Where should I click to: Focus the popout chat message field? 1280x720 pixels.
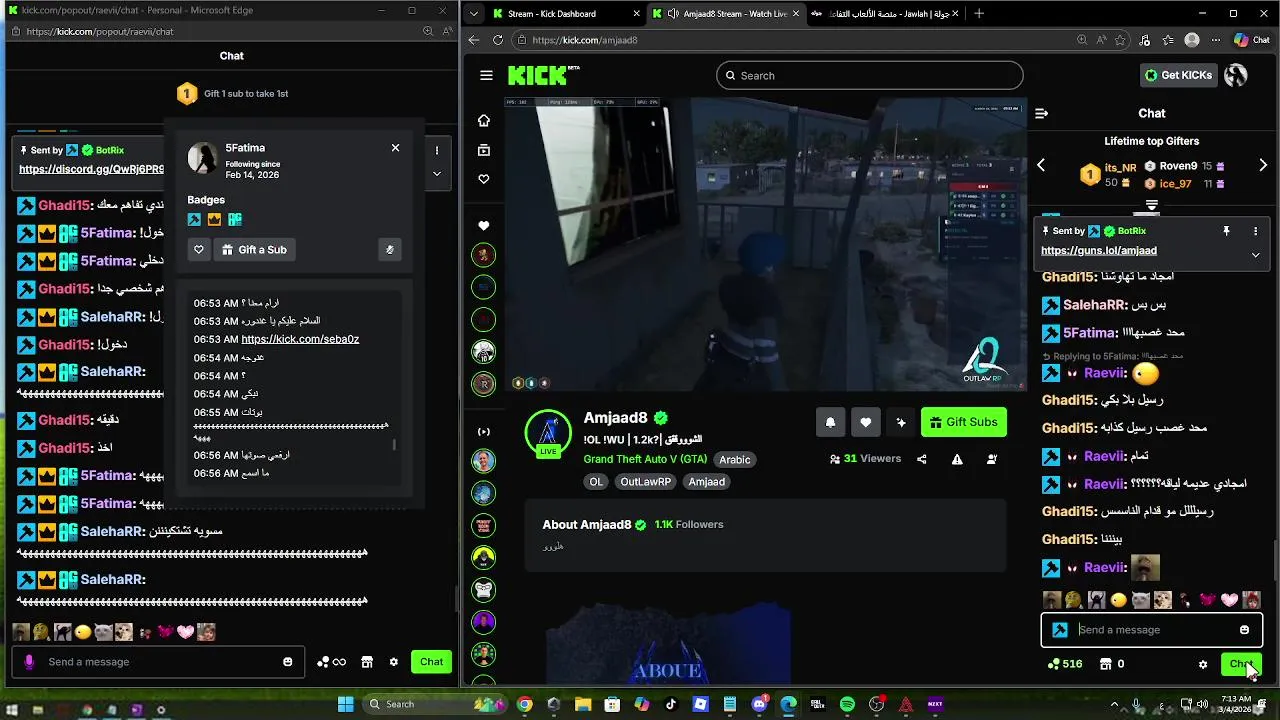tap(160, 662)
